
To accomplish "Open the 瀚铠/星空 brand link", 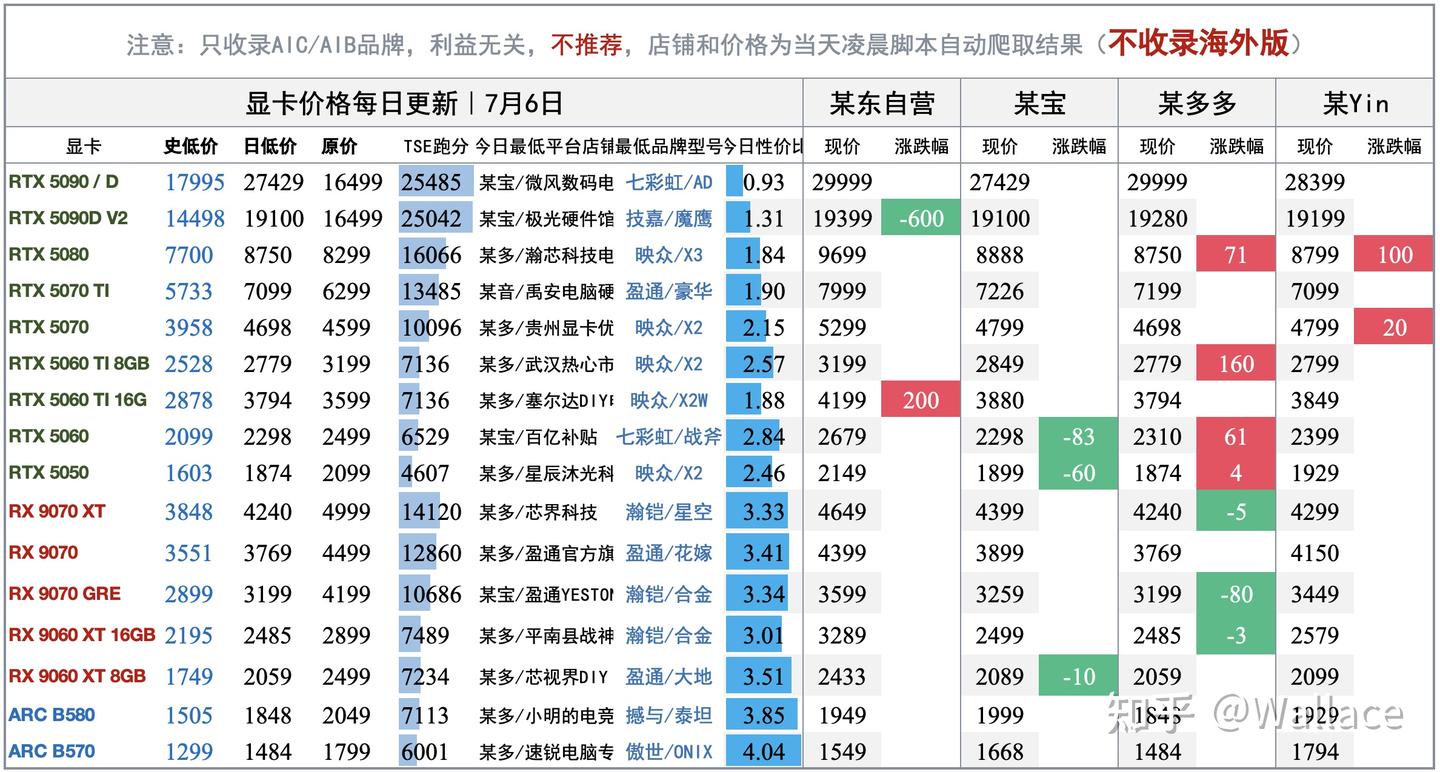I will coord(669,512).
